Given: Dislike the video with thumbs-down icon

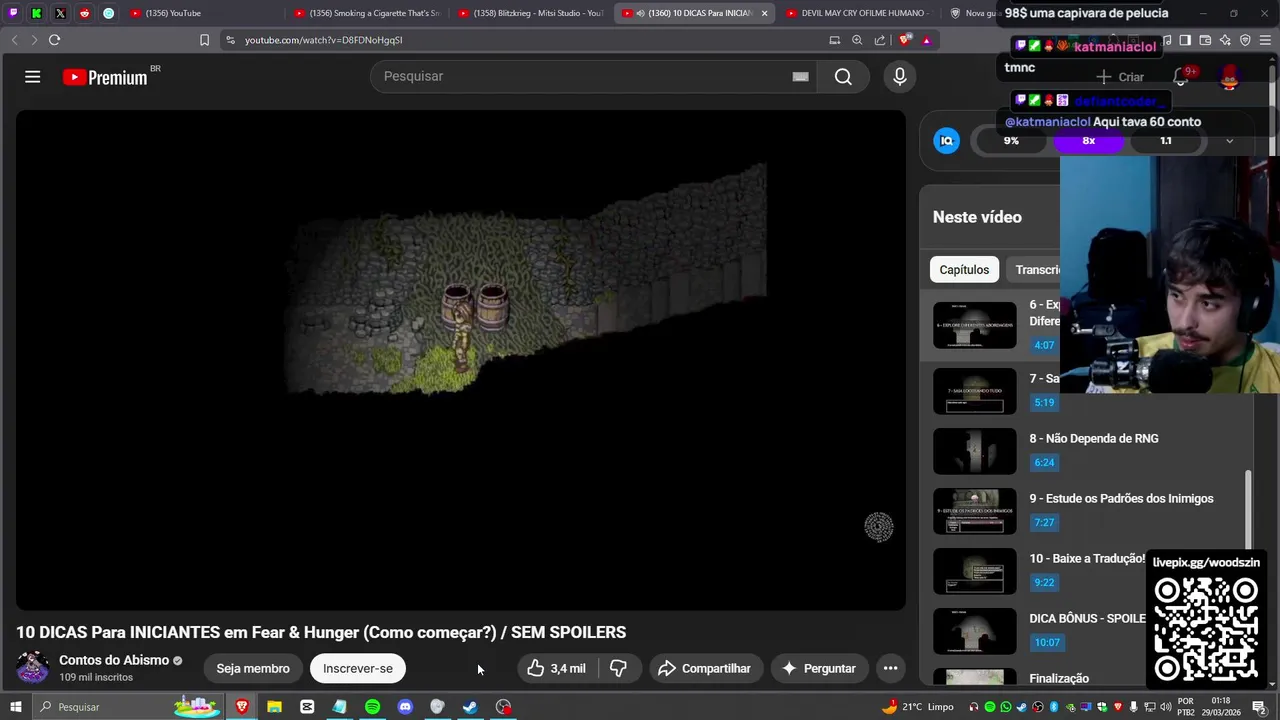Looking at the screenshot, I should (x=618, y=668).
